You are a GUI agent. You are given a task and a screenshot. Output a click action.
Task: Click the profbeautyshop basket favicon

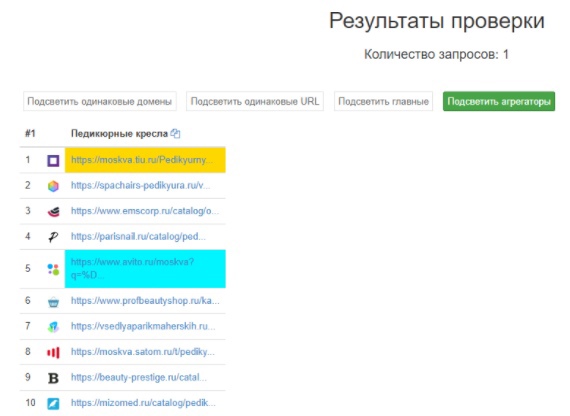point(53,301)
